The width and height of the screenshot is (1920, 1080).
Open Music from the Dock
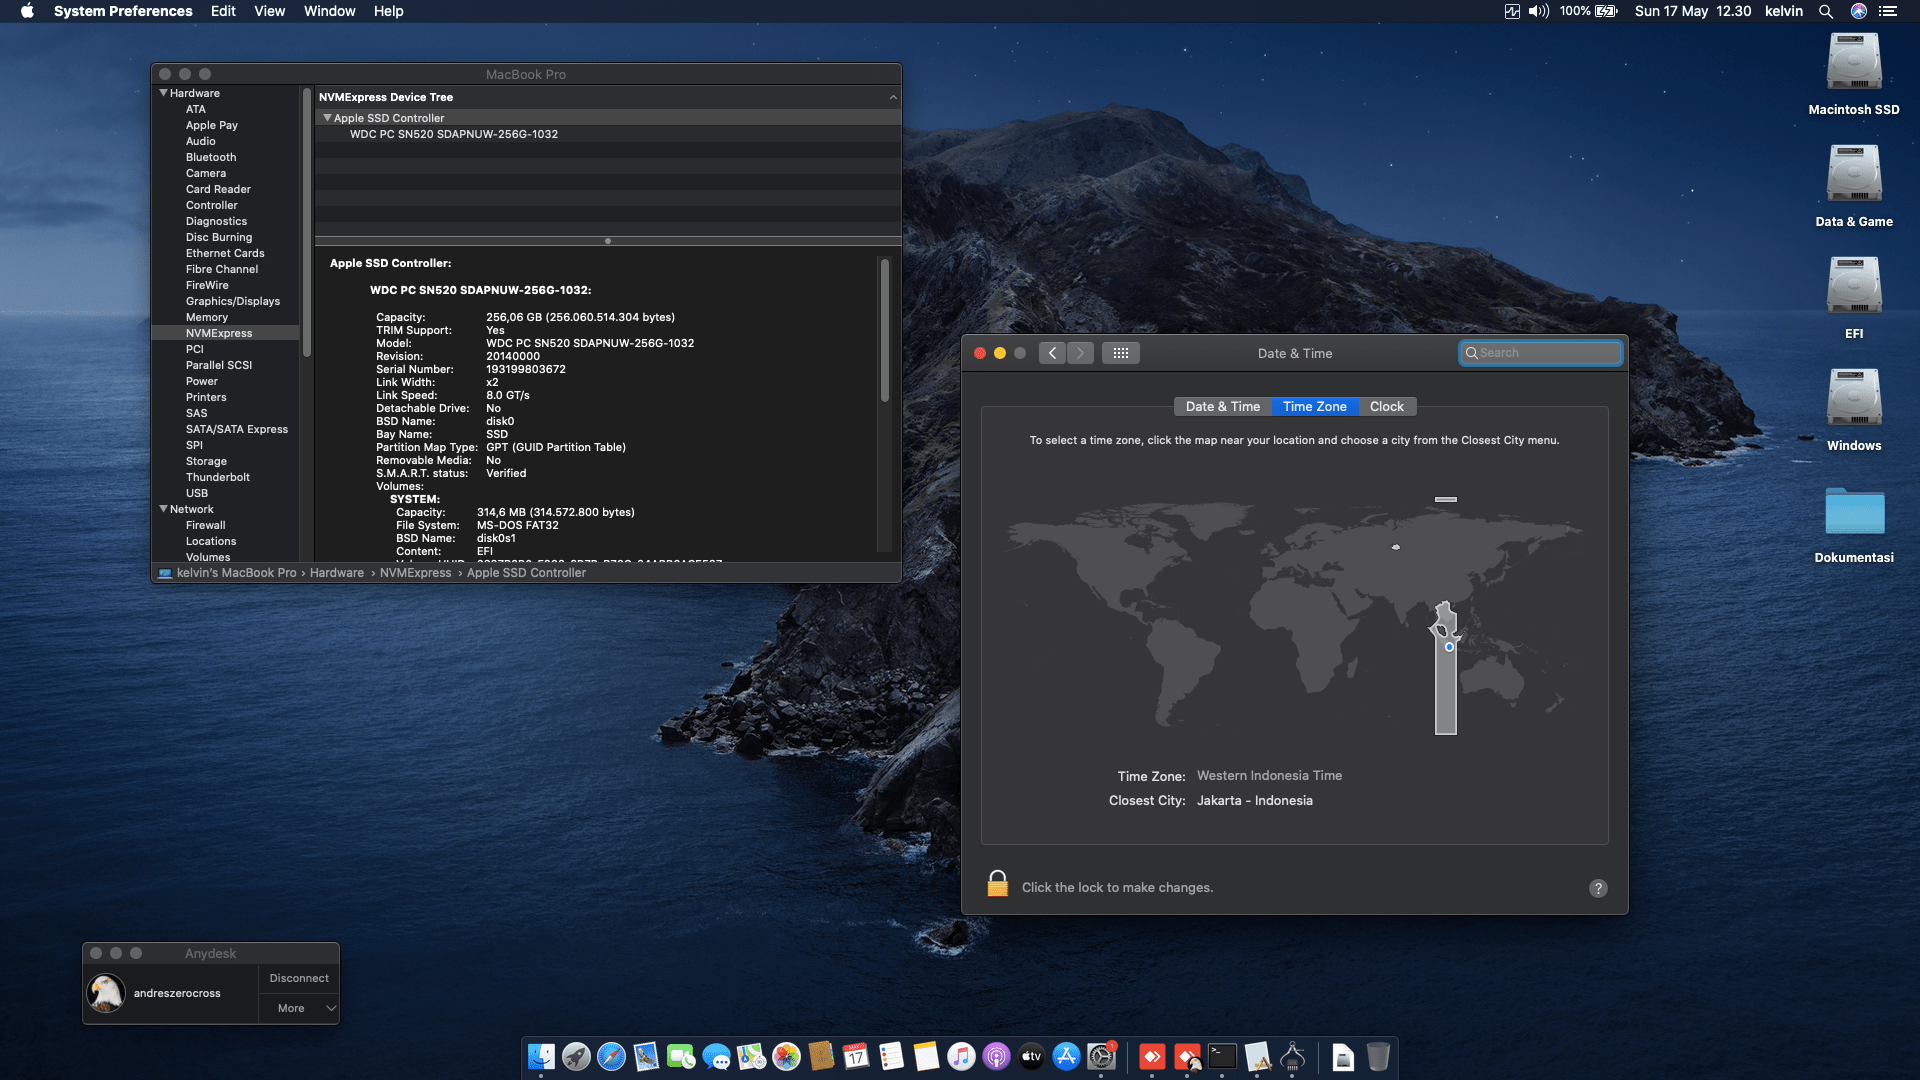[x=961, y=1057]
